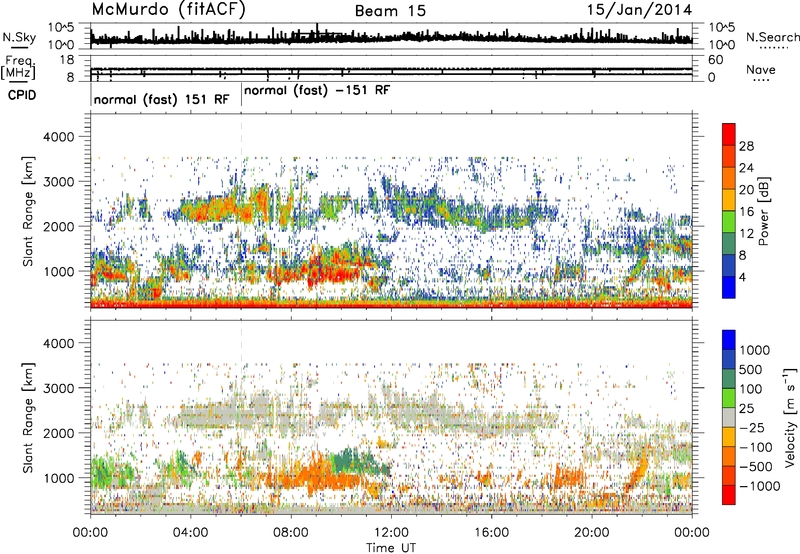The image size is (800, 554).
Task: Click the date '15/Jan/2014'
Action: pos(639,10)
